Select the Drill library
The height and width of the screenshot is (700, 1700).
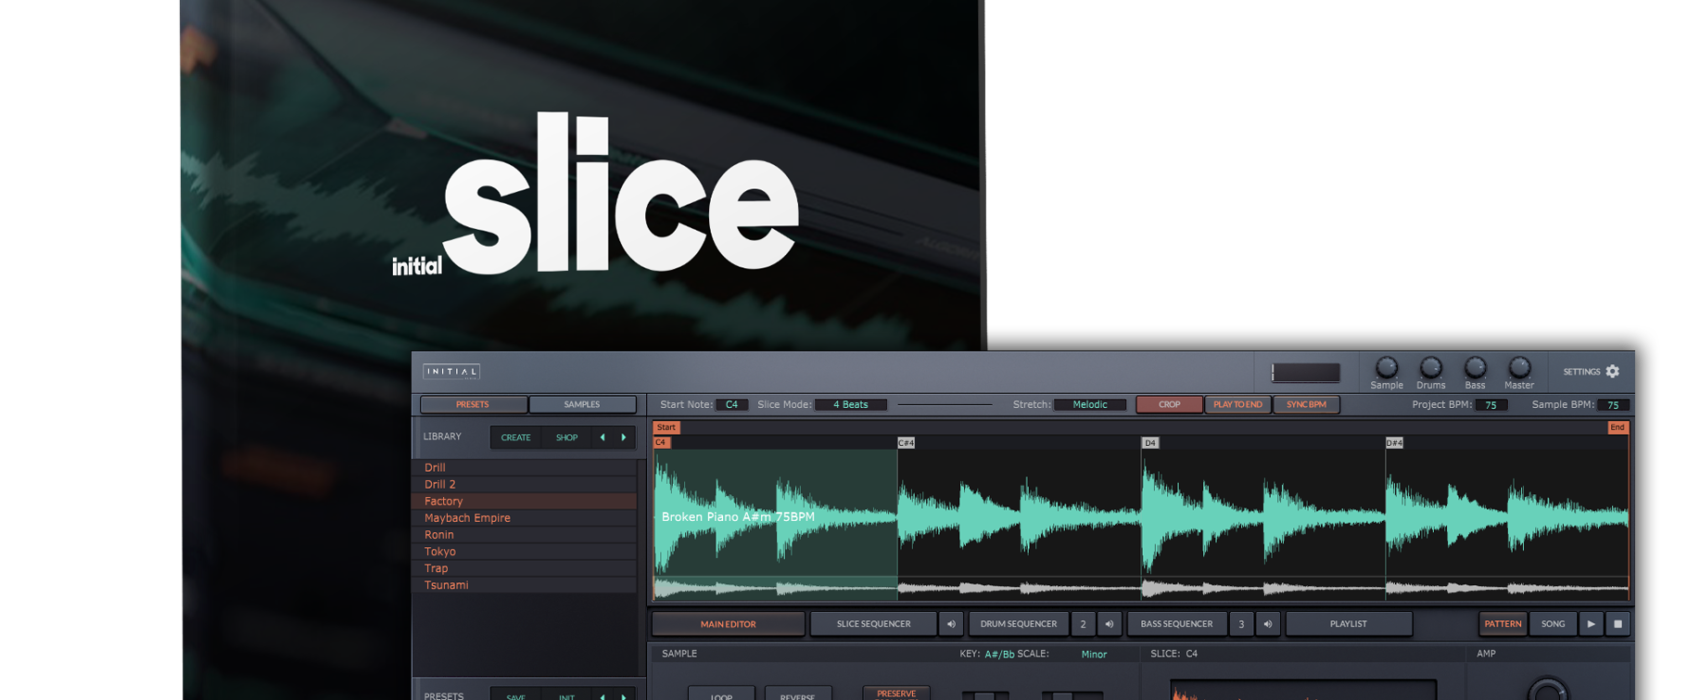525,468
